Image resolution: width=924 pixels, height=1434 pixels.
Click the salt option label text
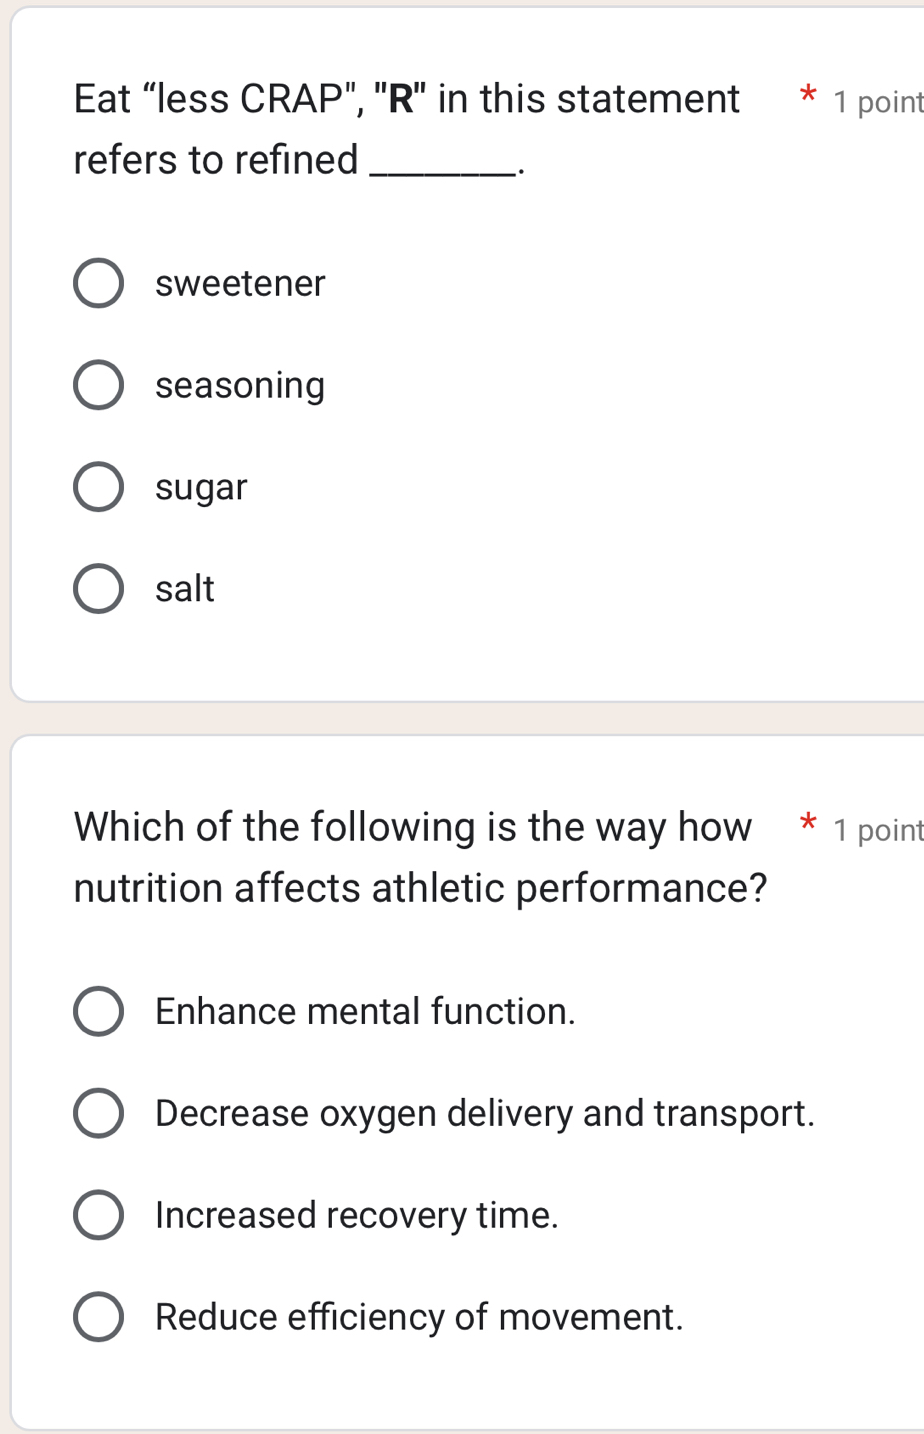(x=184, y=588)
